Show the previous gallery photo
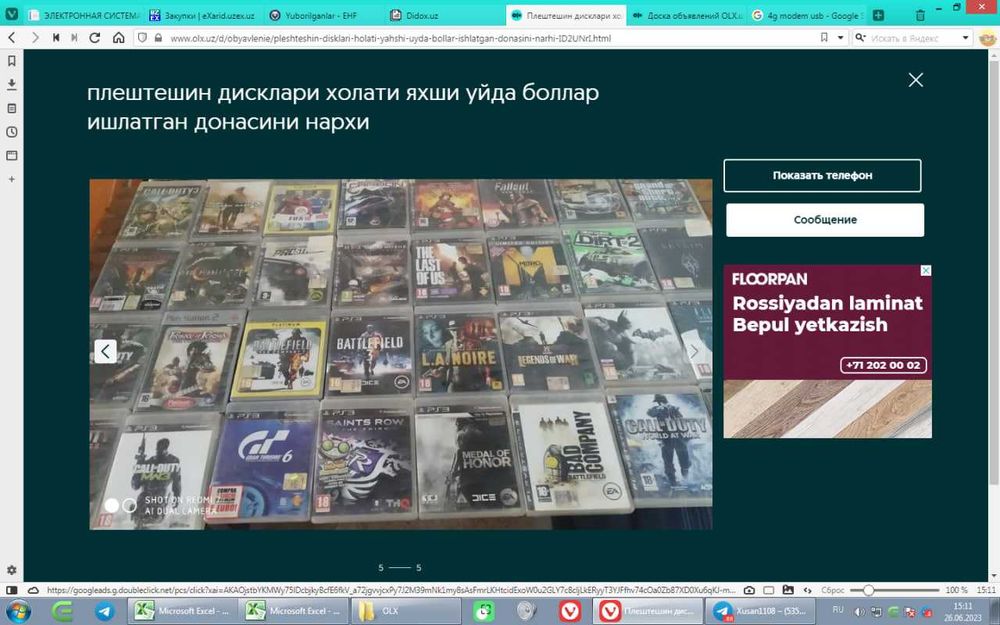Screen dimensions: 1000x625 pos(106,351)
